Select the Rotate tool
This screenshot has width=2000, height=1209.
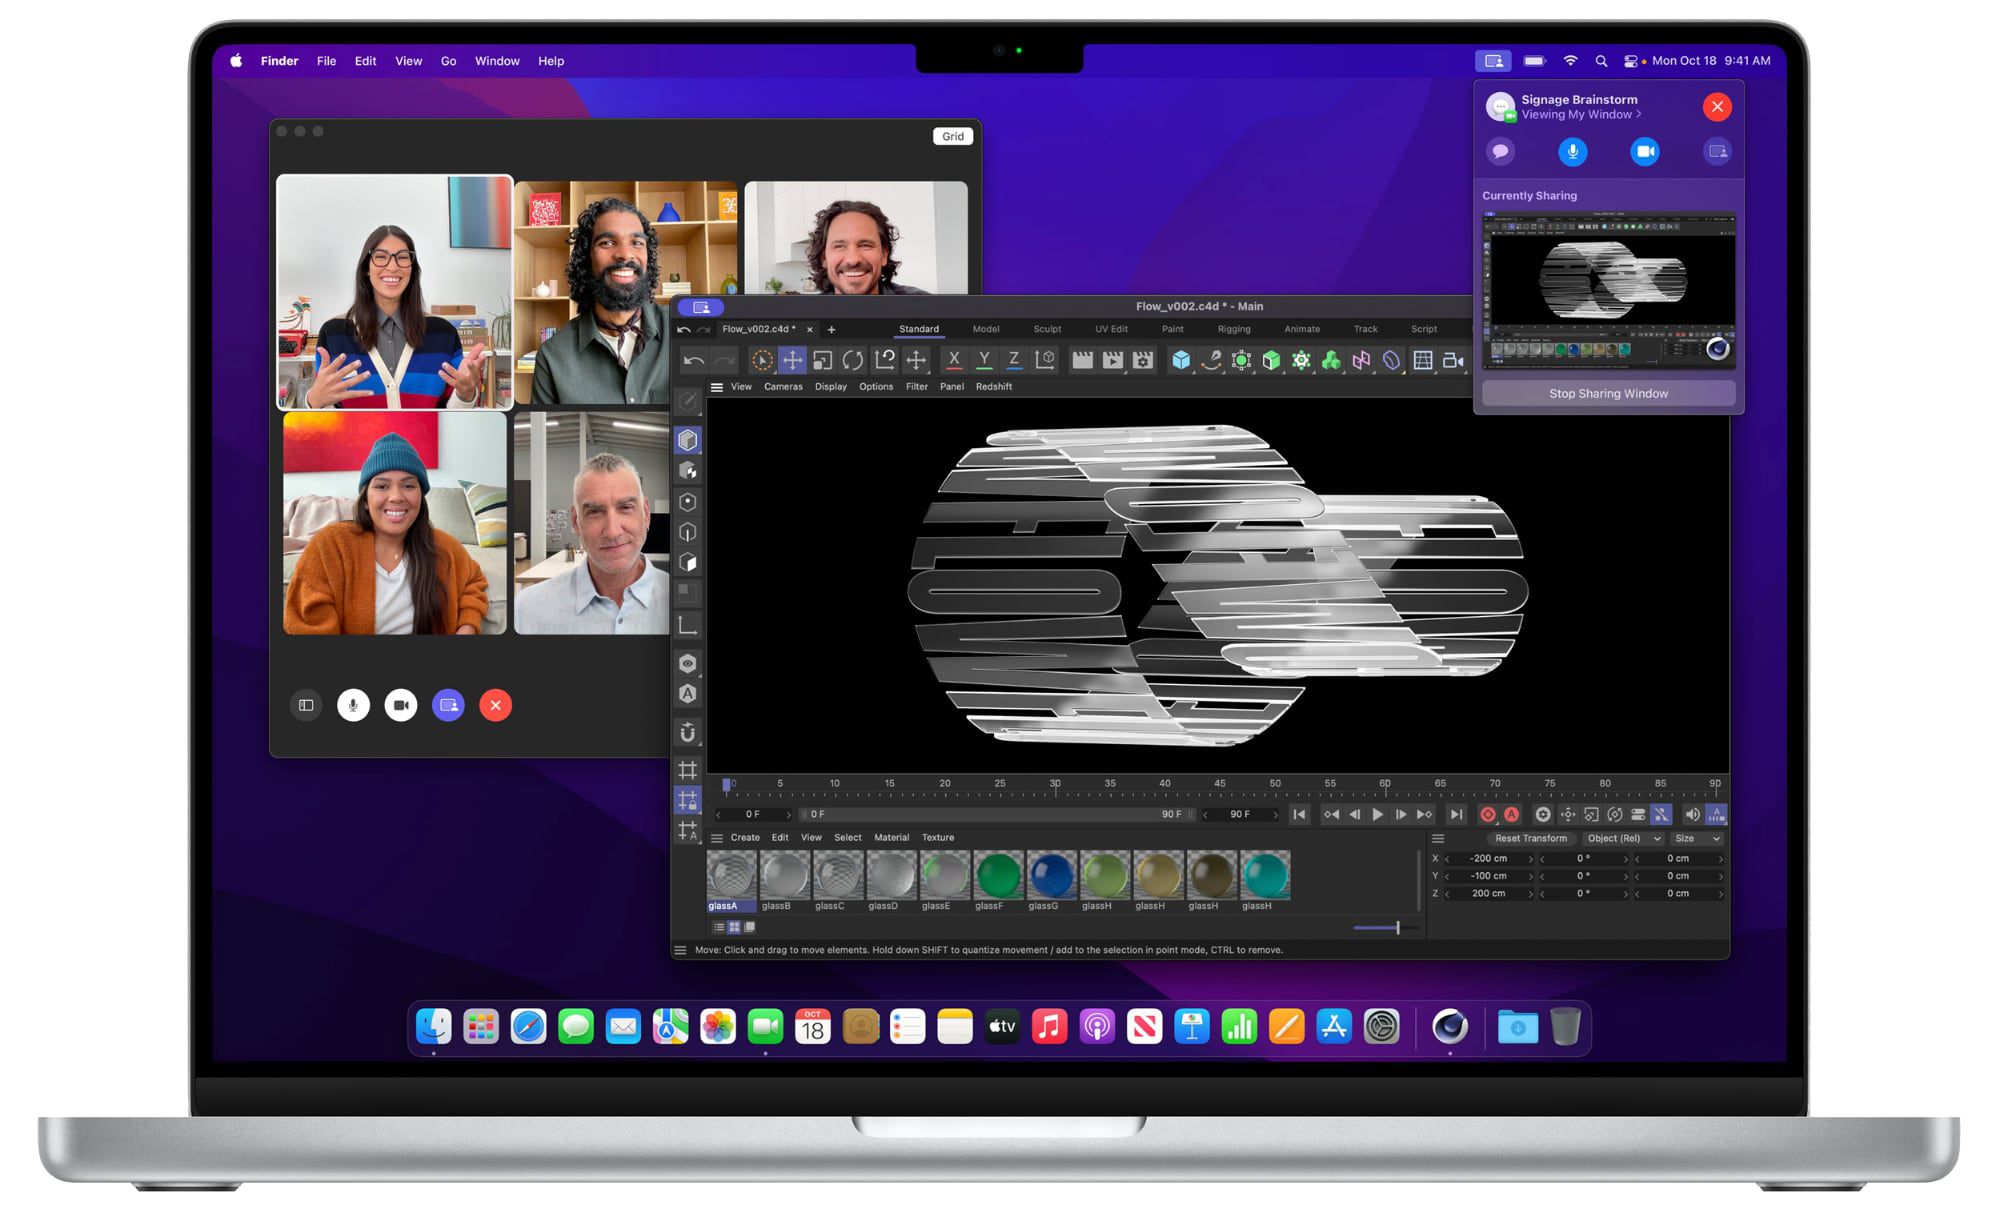[x=853, y=360]
